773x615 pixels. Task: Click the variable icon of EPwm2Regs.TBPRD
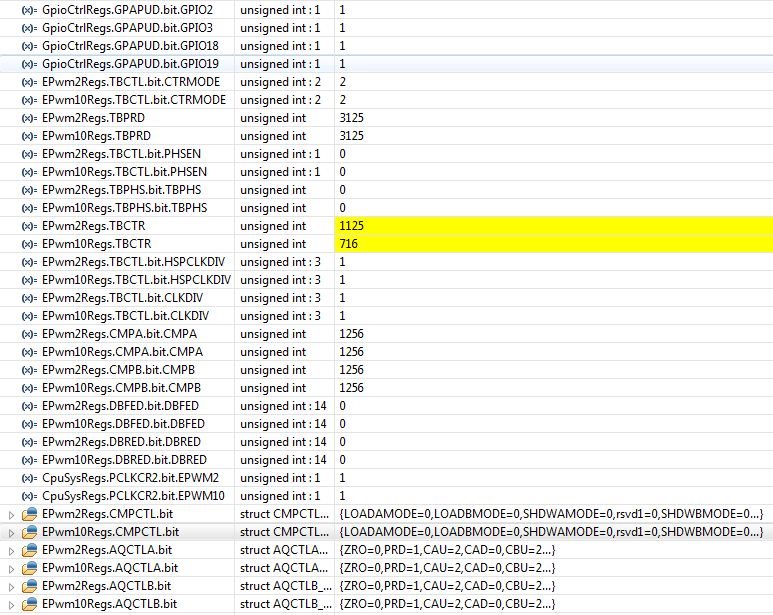(x=30, y=118)
